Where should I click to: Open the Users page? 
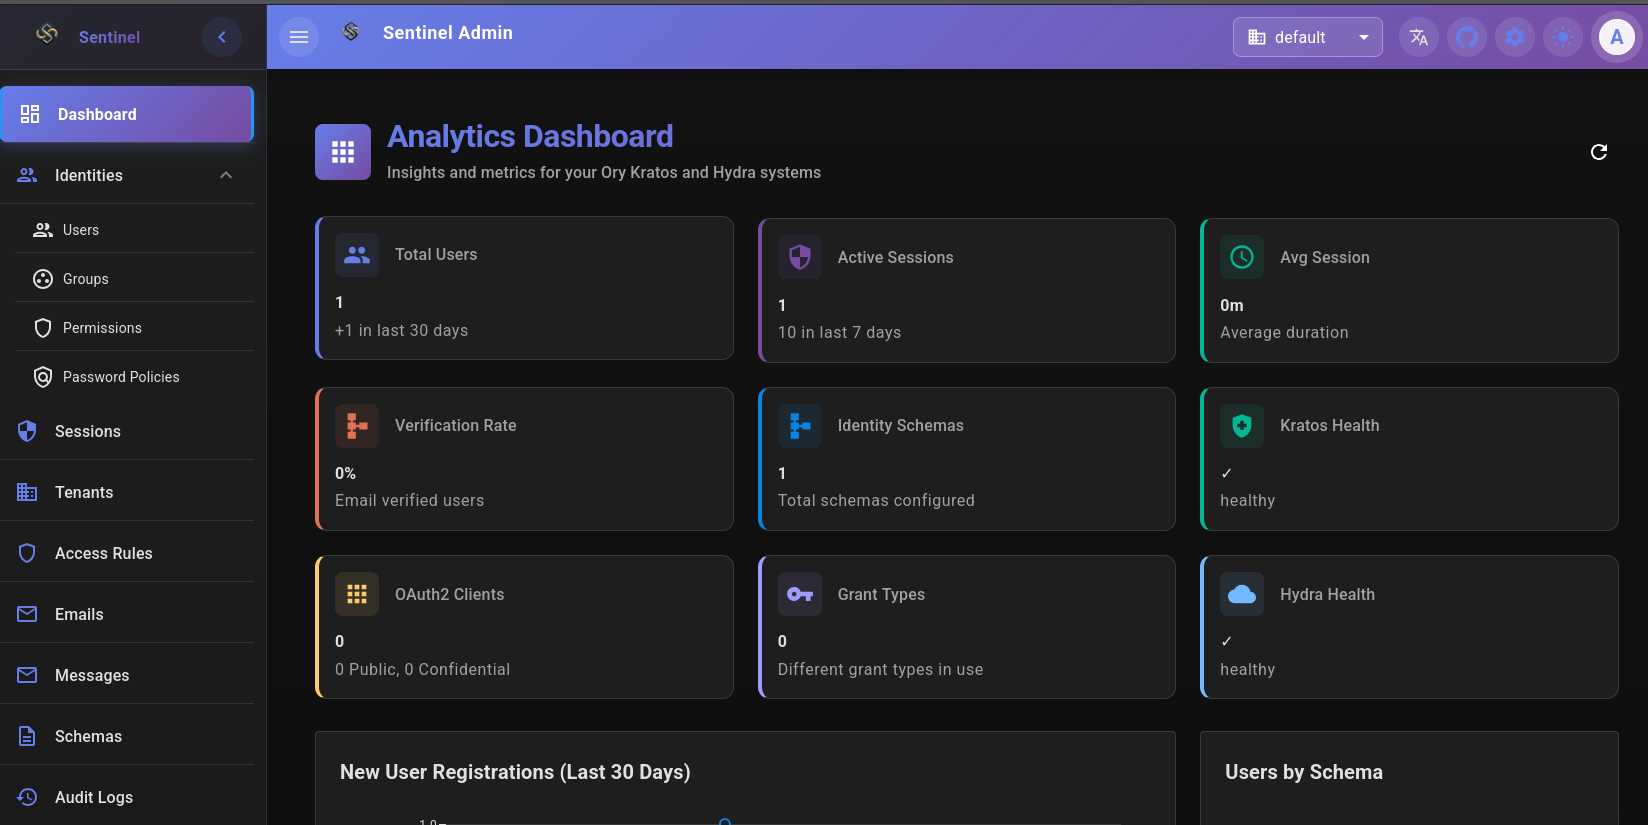(x=135, y=230)
